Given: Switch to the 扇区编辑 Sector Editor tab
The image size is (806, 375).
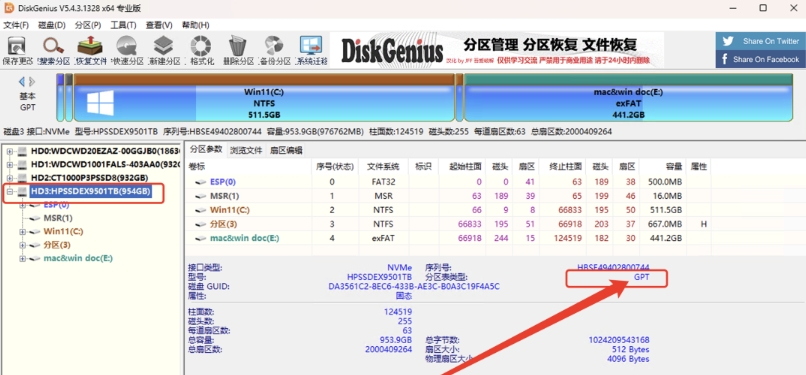Looking at the screenshot, I should coord(286,151).
